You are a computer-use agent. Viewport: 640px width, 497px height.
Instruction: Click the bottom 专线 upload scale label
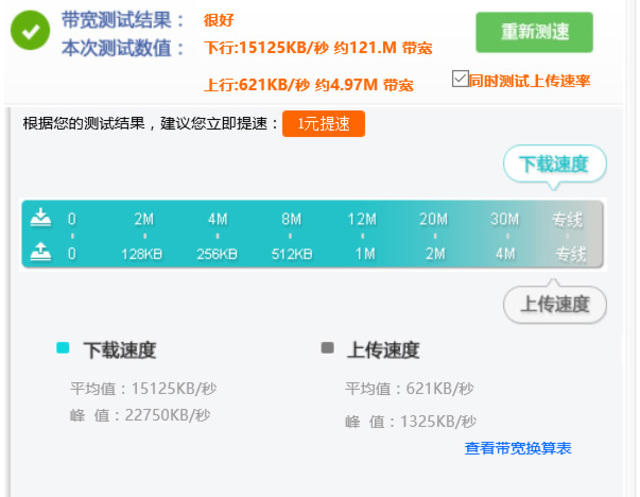[x=571, y=254]
